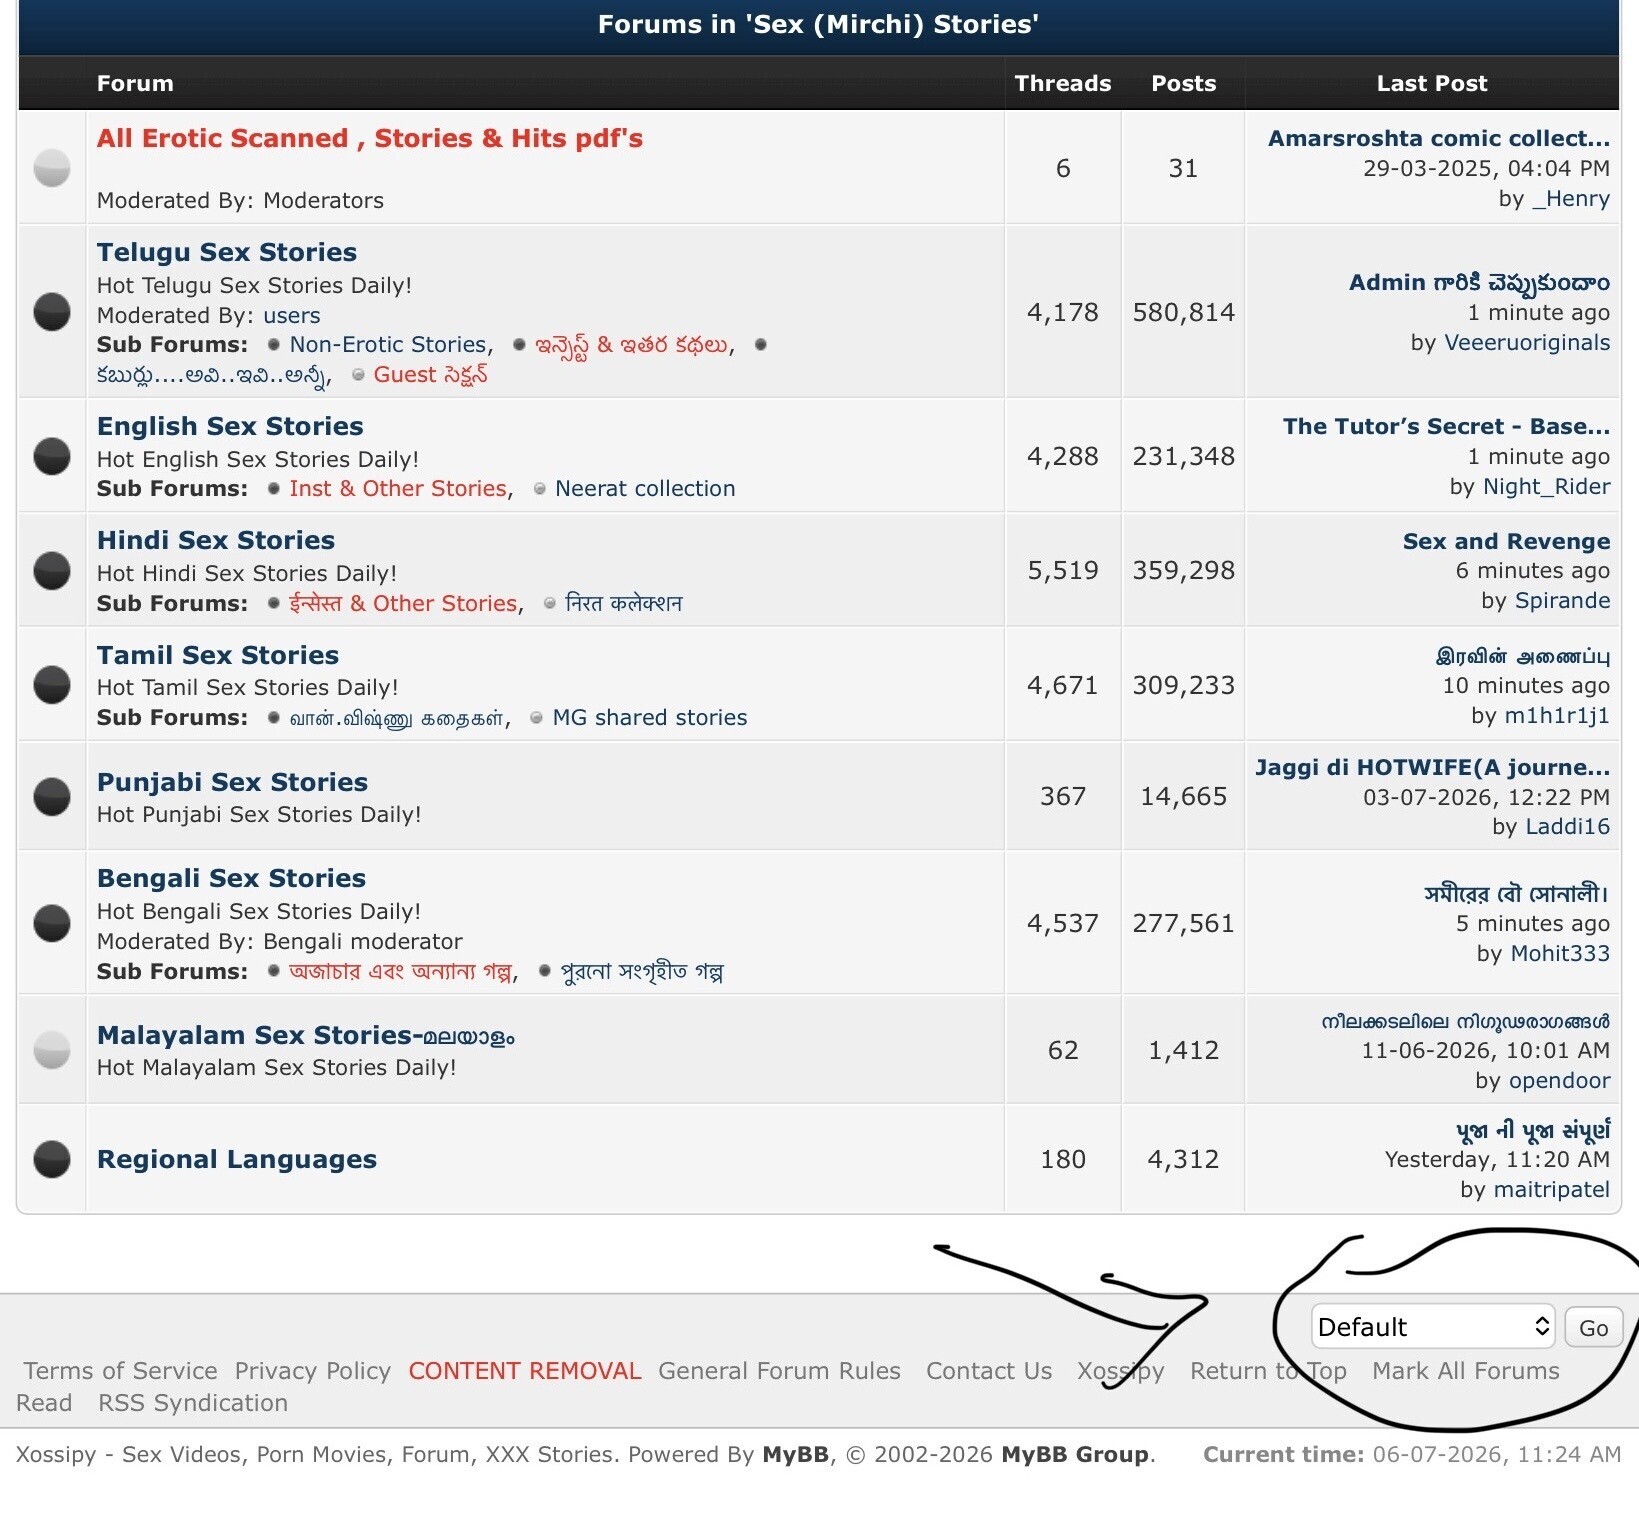Click status icon beside Hindi forum row
This screenshot has height=1522, width=1639.
point(52,570)
